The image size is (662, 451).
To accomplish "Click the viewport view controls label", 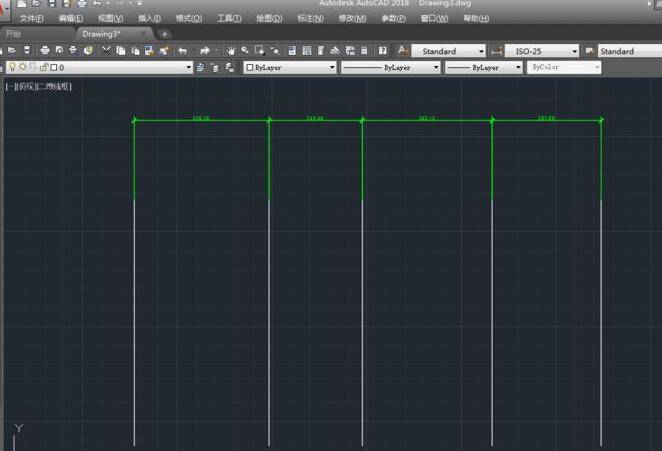I will [38, 86].
